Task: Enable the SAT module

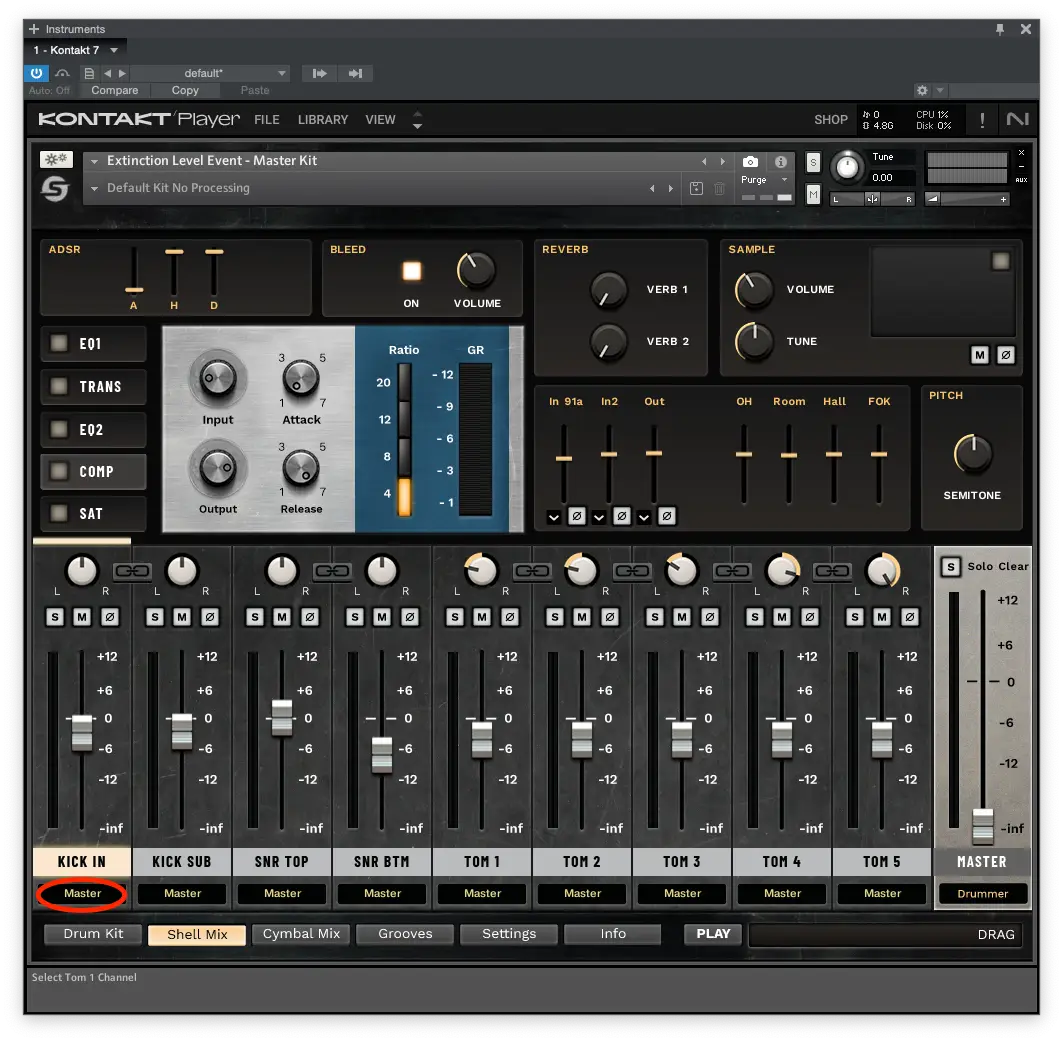Action: [60, 513]
